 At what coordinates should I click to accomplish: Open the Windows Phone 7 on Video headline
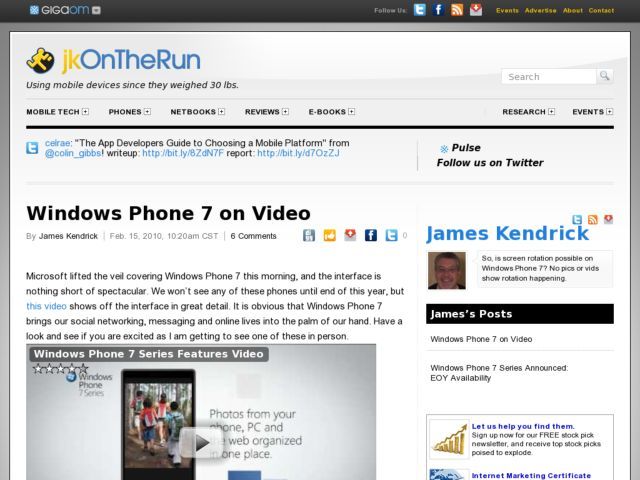pos(168,213)
